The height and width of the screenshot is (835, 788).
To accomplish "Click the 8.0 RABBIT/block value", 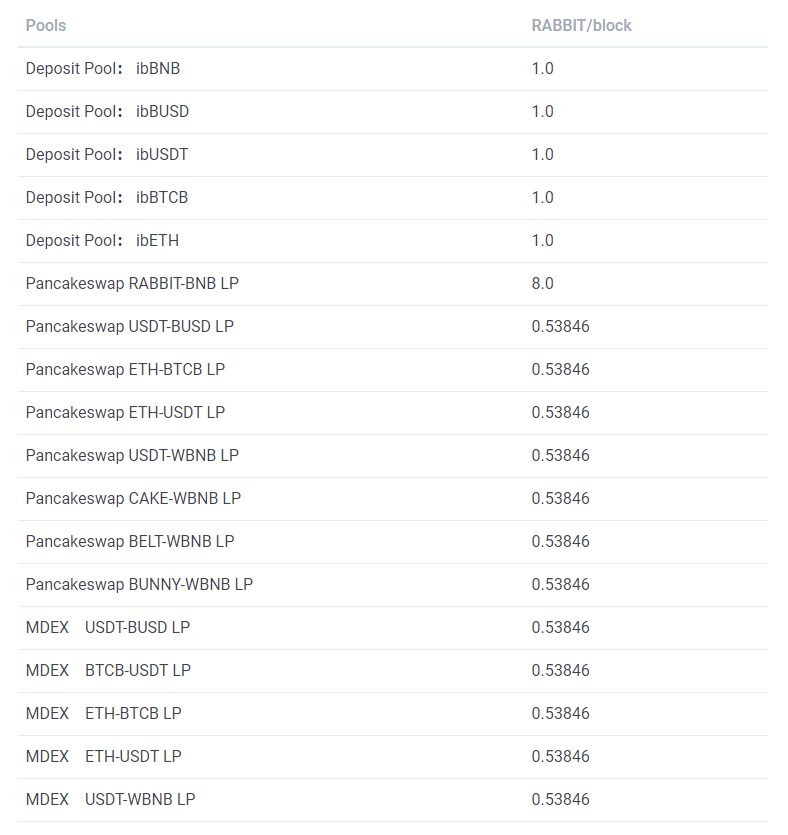I will click(x=543, y=283).
